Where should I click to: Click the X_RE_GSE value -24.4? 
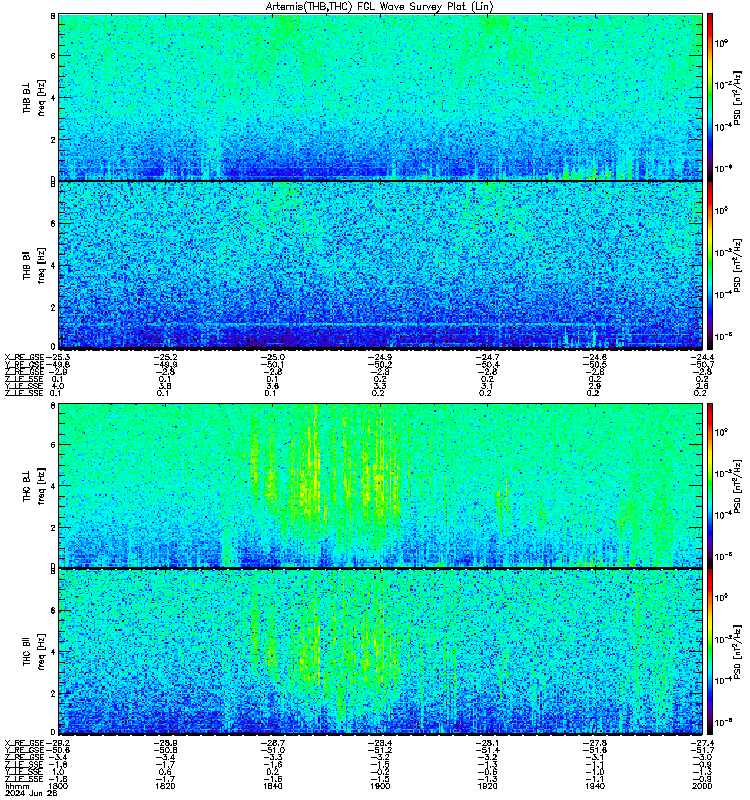702,357
